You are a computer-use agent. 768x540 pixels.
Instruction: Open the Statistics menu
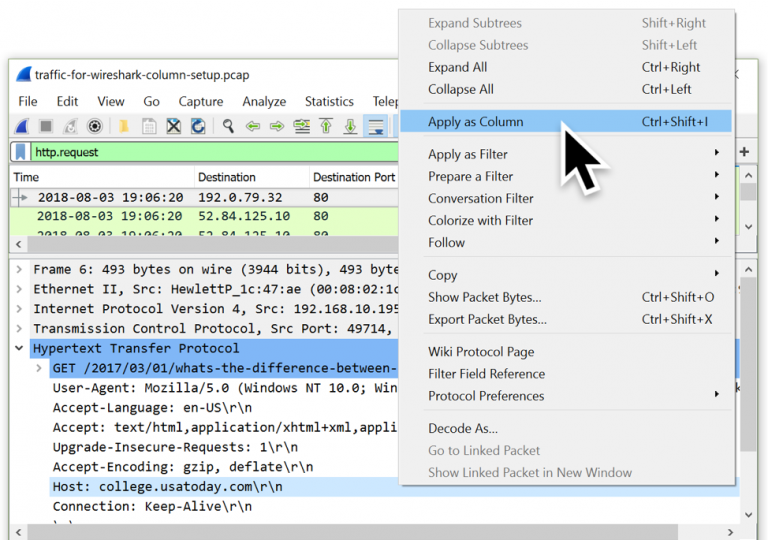(329, 101)
